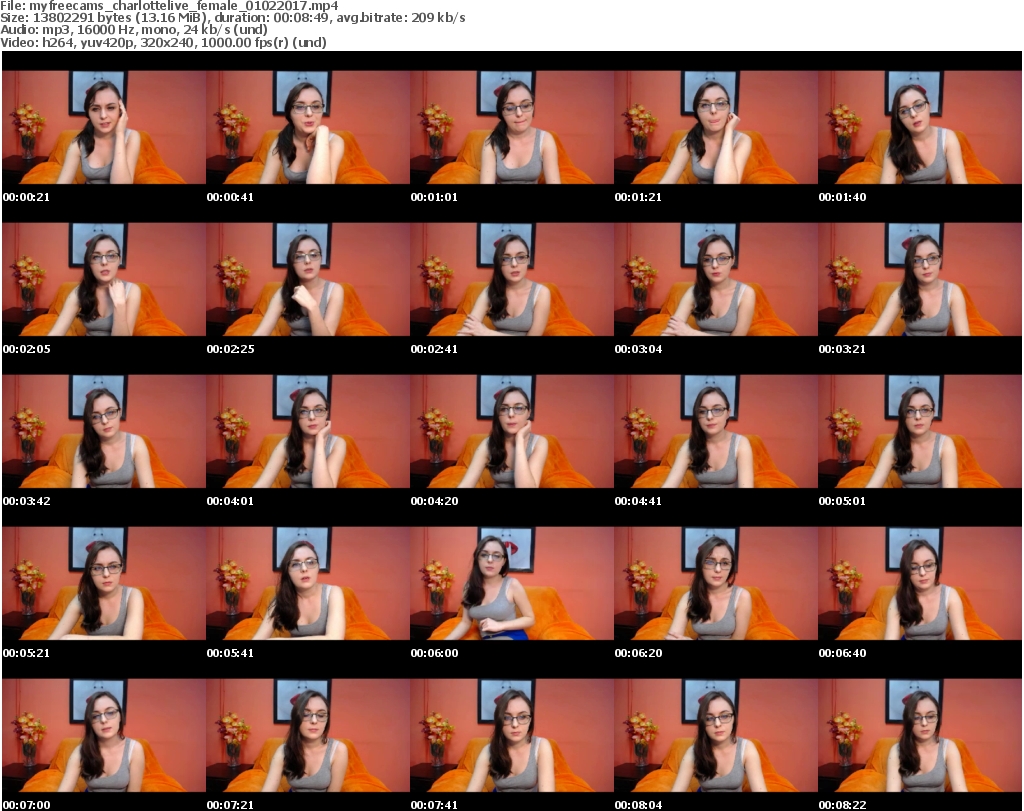Choose the frame above label 00:01:21
This screenshot has height=811, width=1024.
(x=716, y=127)
